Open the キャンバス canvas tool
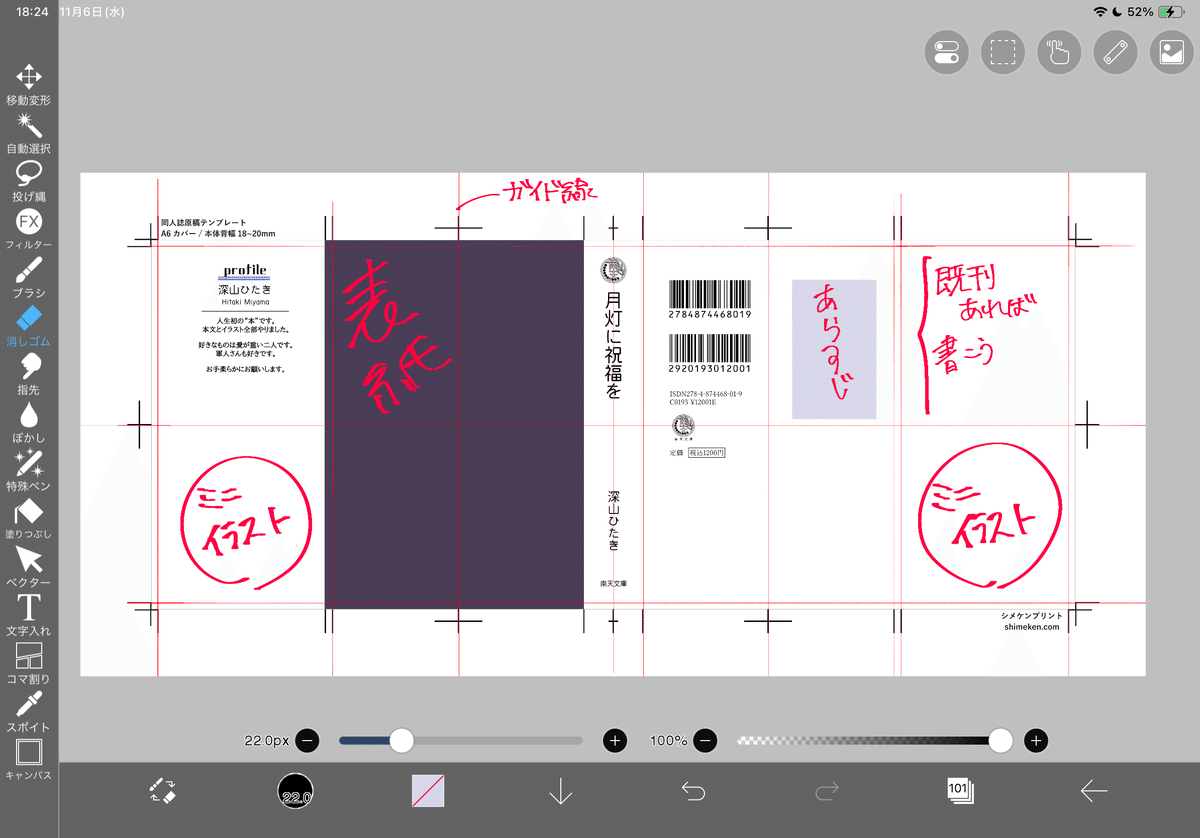The width and height of the screenshot is (1200, 838). [x=29, y=759]
